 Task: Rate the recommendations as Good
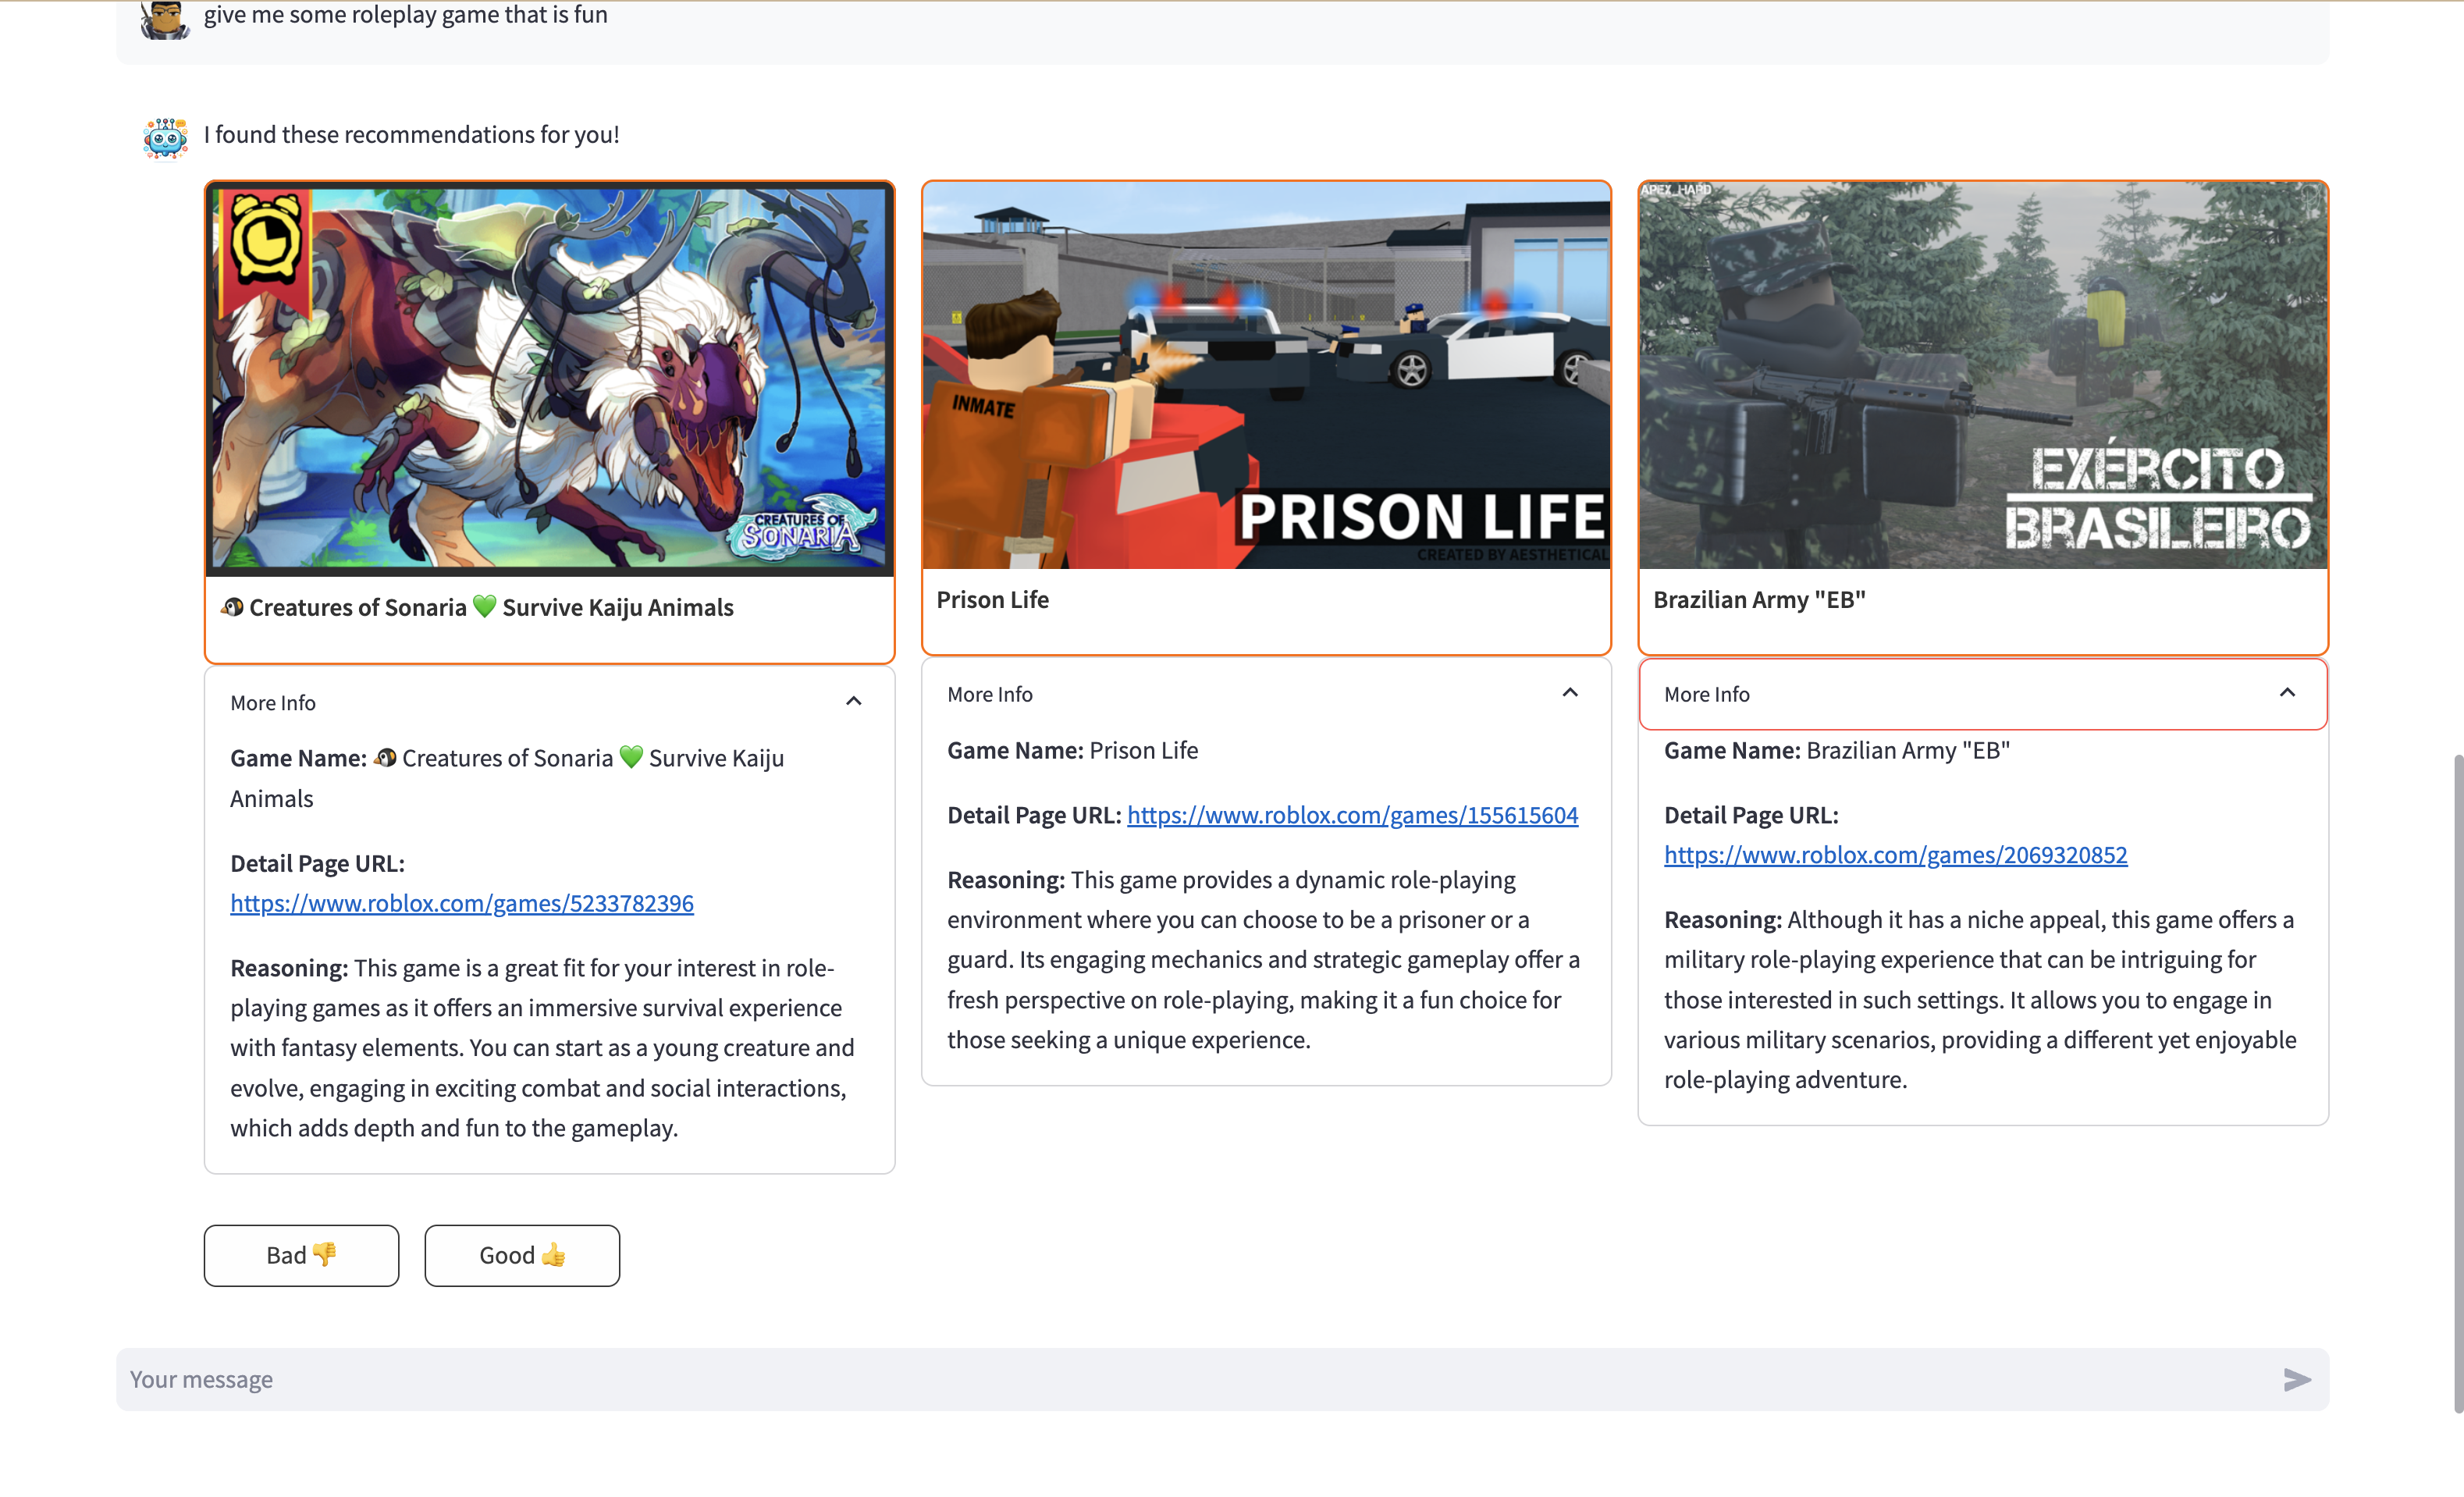click(522, 1255)
